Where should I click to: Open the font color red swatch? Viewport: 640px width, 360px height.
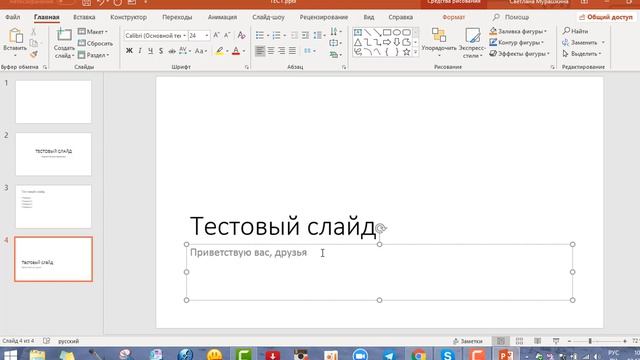pyautogui.click(x=236, y=51)
